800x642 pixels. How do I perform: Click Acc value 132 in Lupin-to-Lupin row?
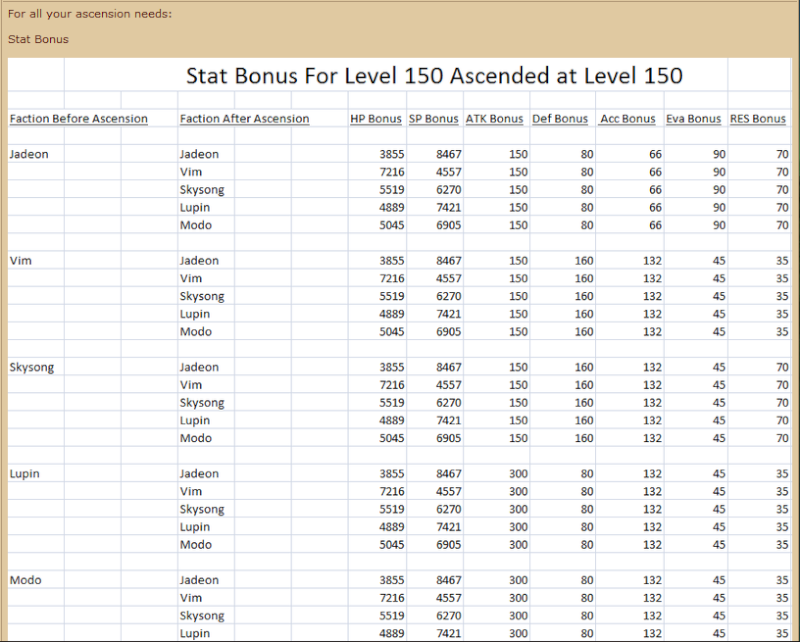coord(653,527)
